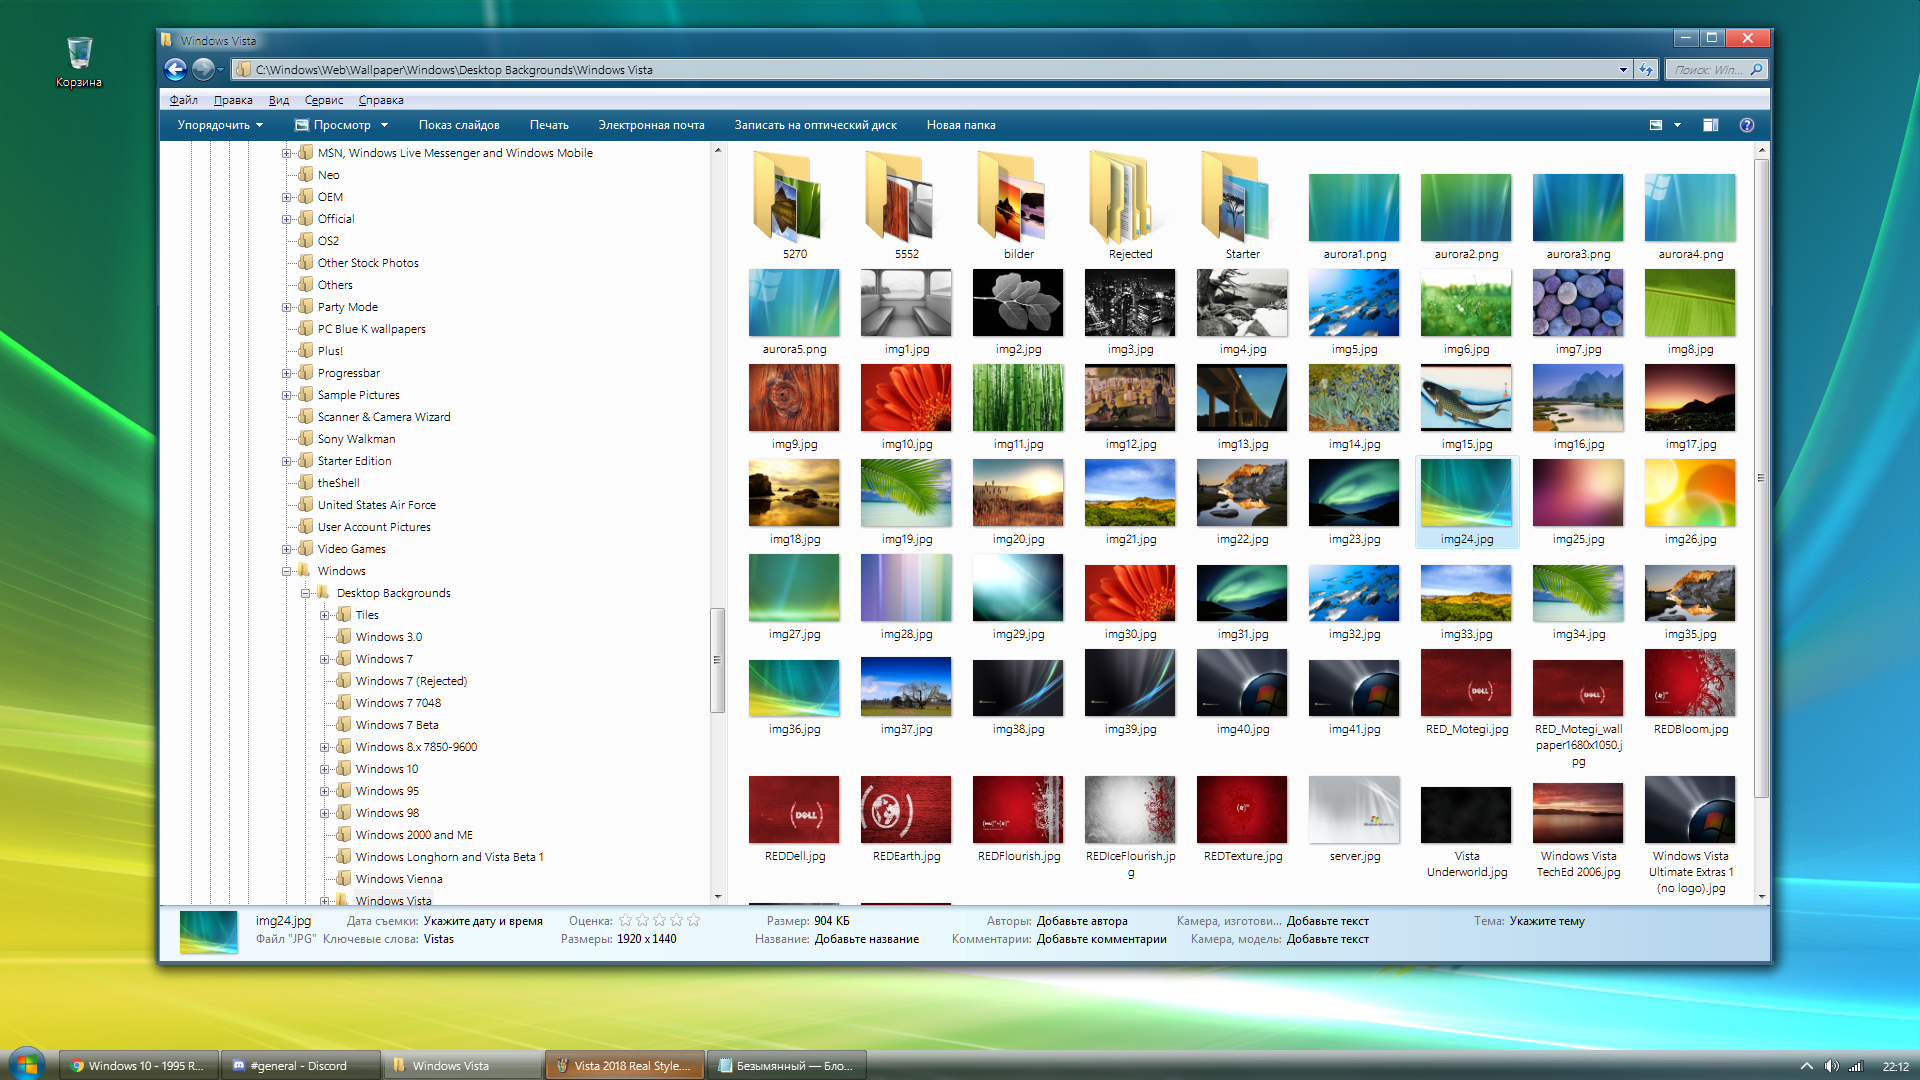Open the view options dropdown arrow

pyautogui.click(x=1677, y=125)
